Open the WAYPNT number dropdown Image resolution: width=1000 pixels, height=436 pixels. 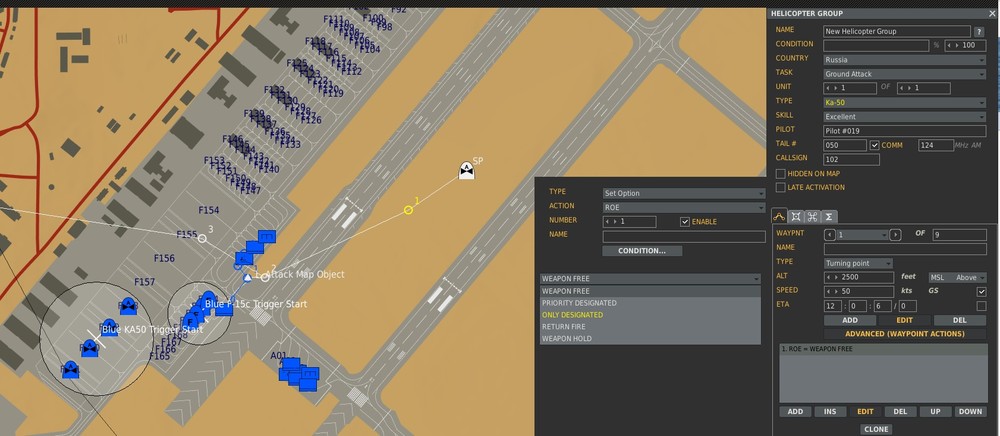pos(862,235)
